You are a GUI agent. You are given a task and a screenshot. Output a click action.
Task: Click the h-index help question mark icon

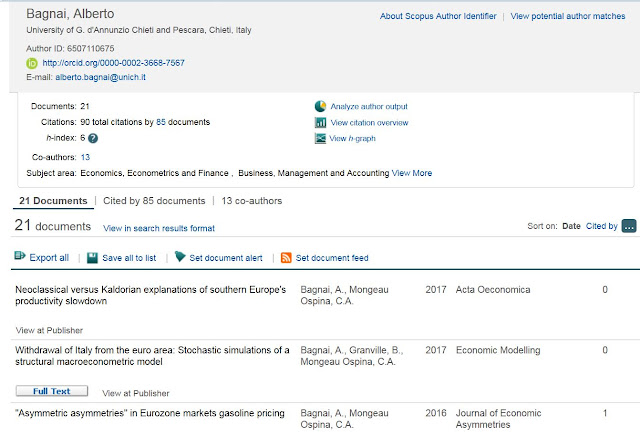coord(93,138)
